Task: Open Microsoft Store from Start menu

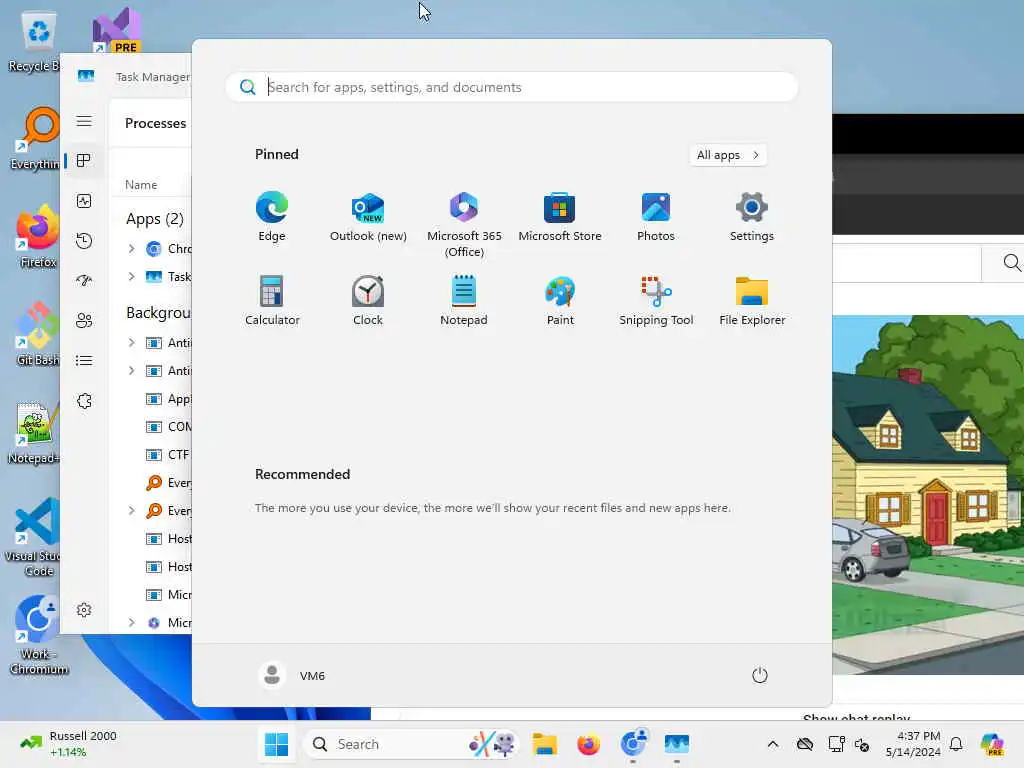Action: pos(560,217)
